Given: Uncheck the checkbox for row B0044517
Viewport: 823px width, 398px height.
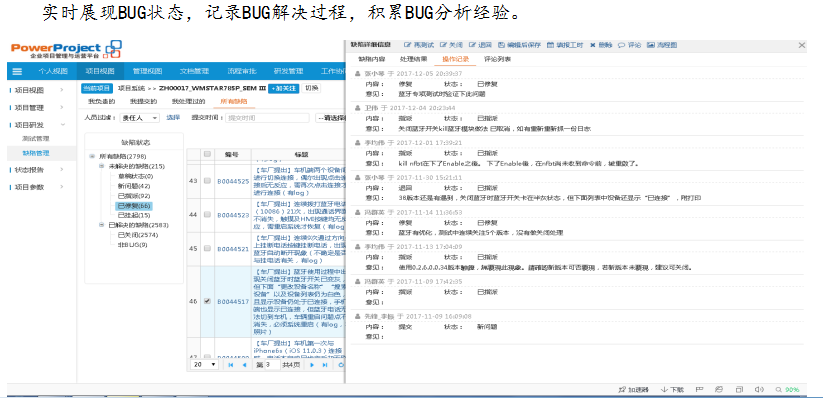Looking at the screenshot, I should (x=207, y=301).
